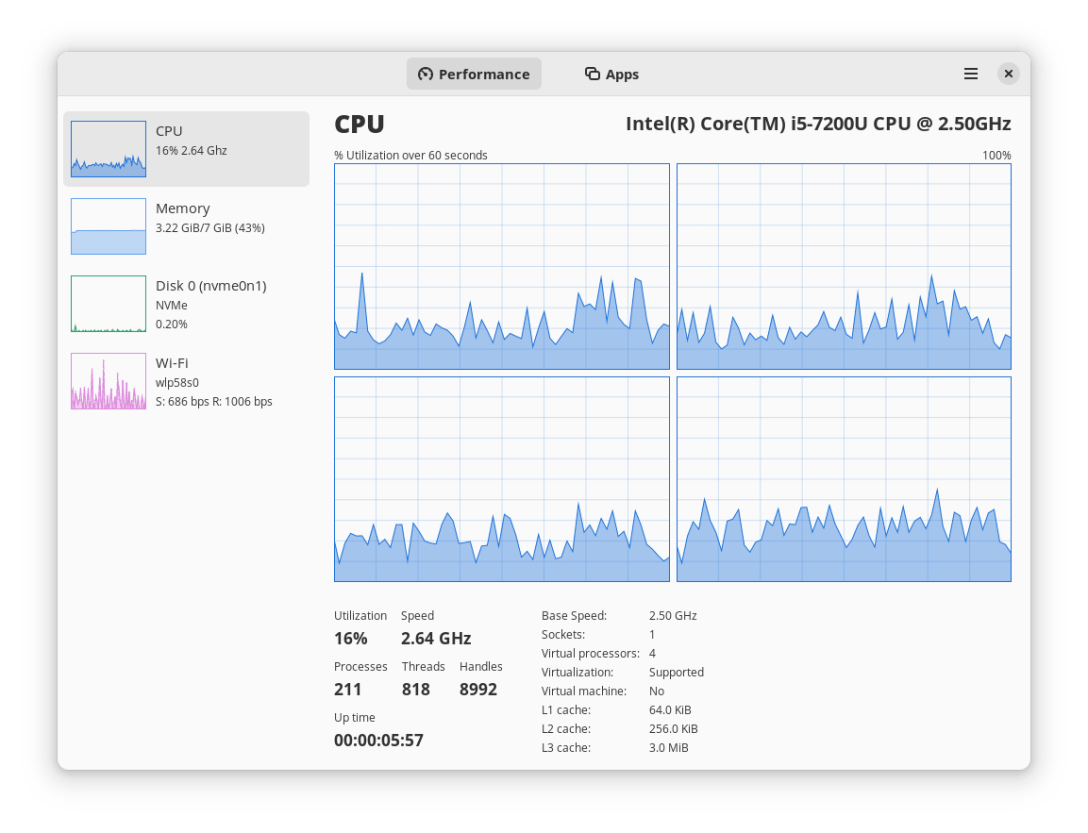
Task: Click the '16% 2.64 Ghz' sidebar text
Action: click(x=192, y=151)
